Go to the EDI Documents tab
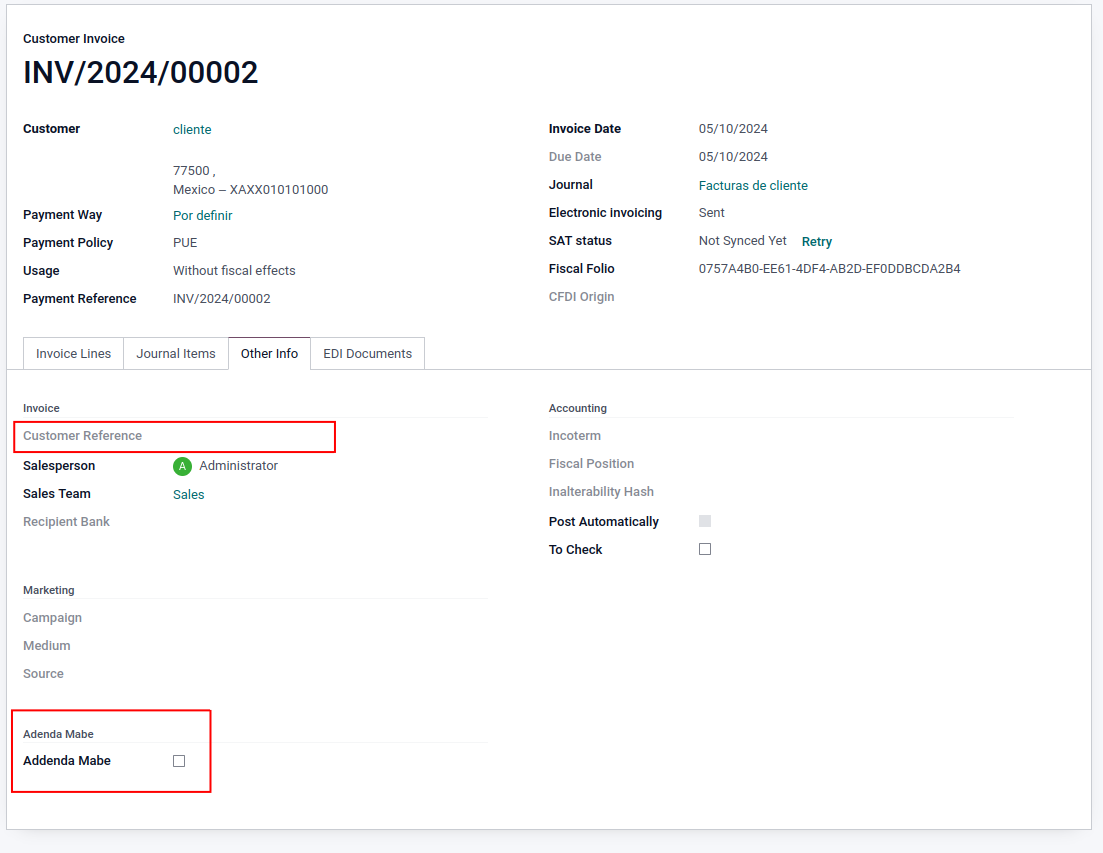The height and width of the screenshot is (853, 1103). click(x=367, y=354)
